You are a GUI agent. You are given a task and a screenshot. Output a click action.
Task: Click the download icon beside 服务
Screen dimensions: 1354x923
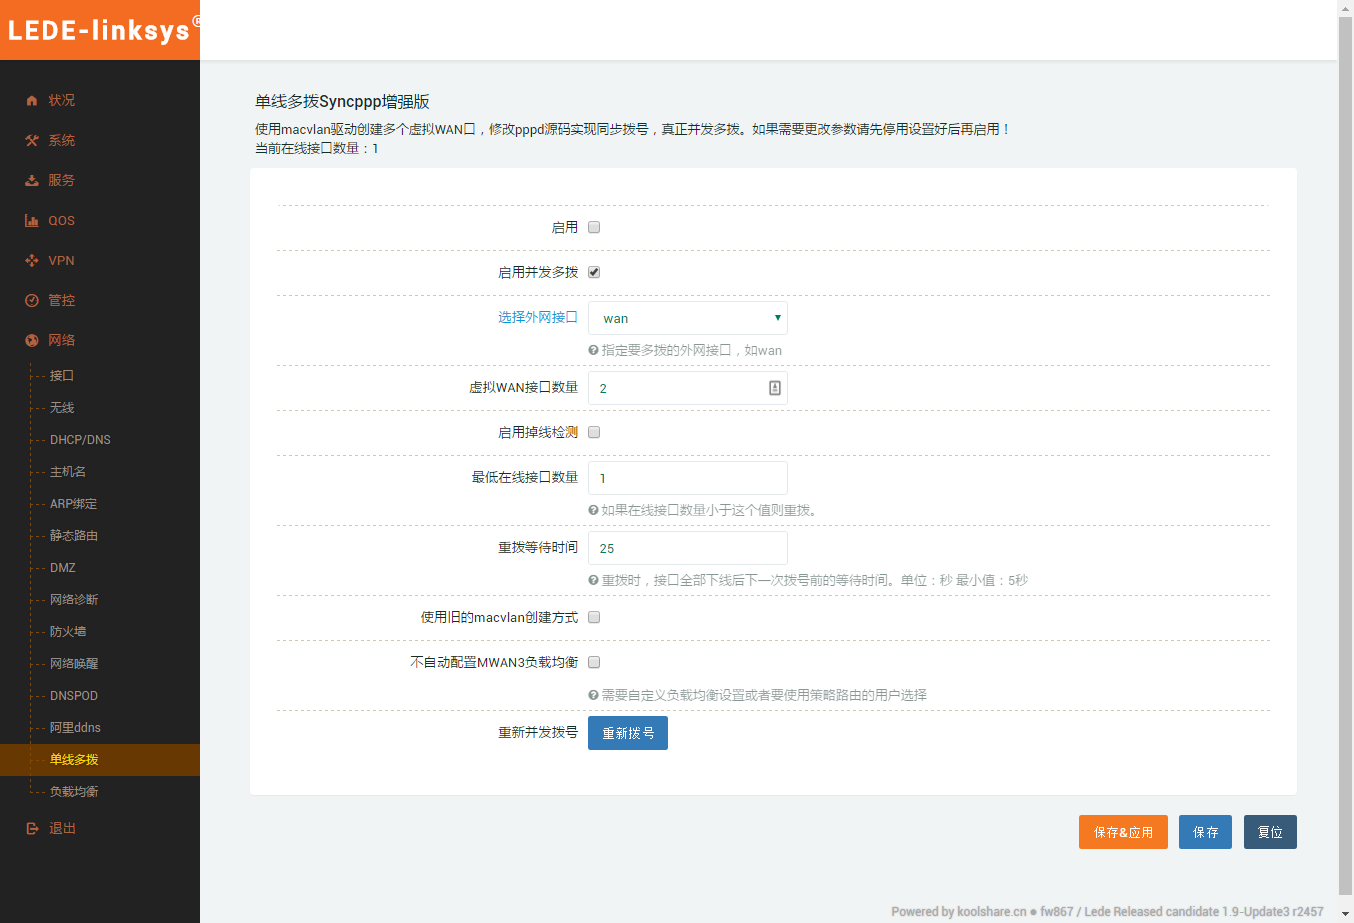(32, 181)
